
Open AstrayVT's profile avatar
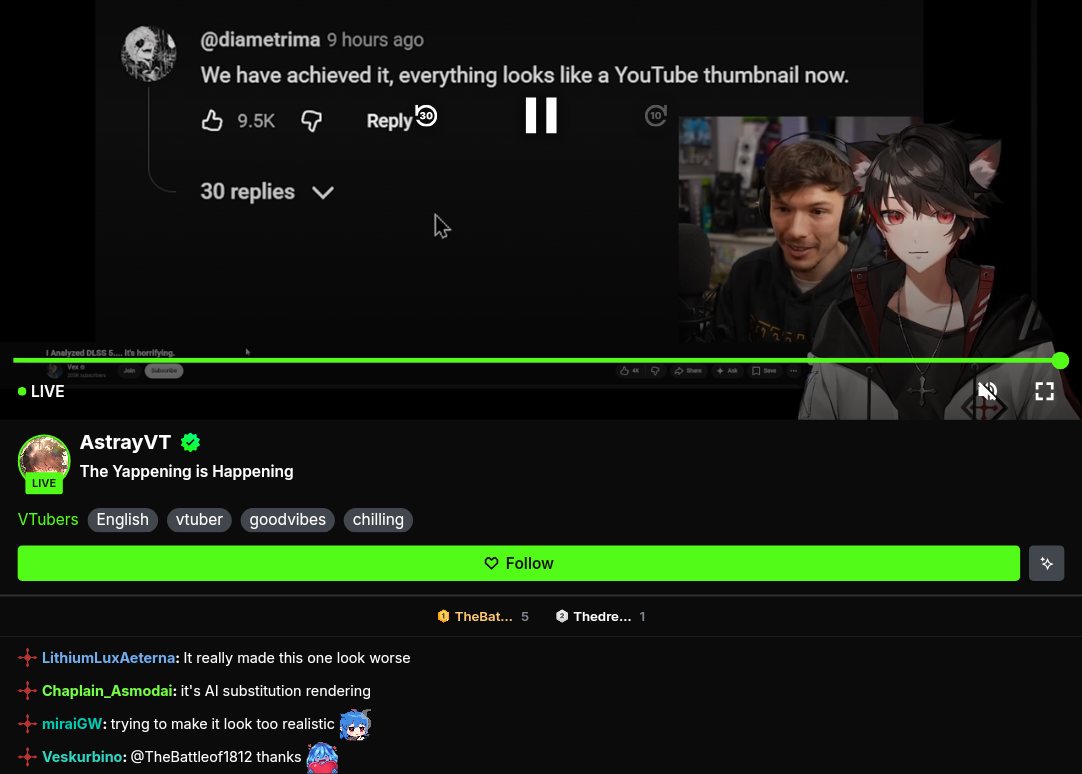(x=44, y=461)
